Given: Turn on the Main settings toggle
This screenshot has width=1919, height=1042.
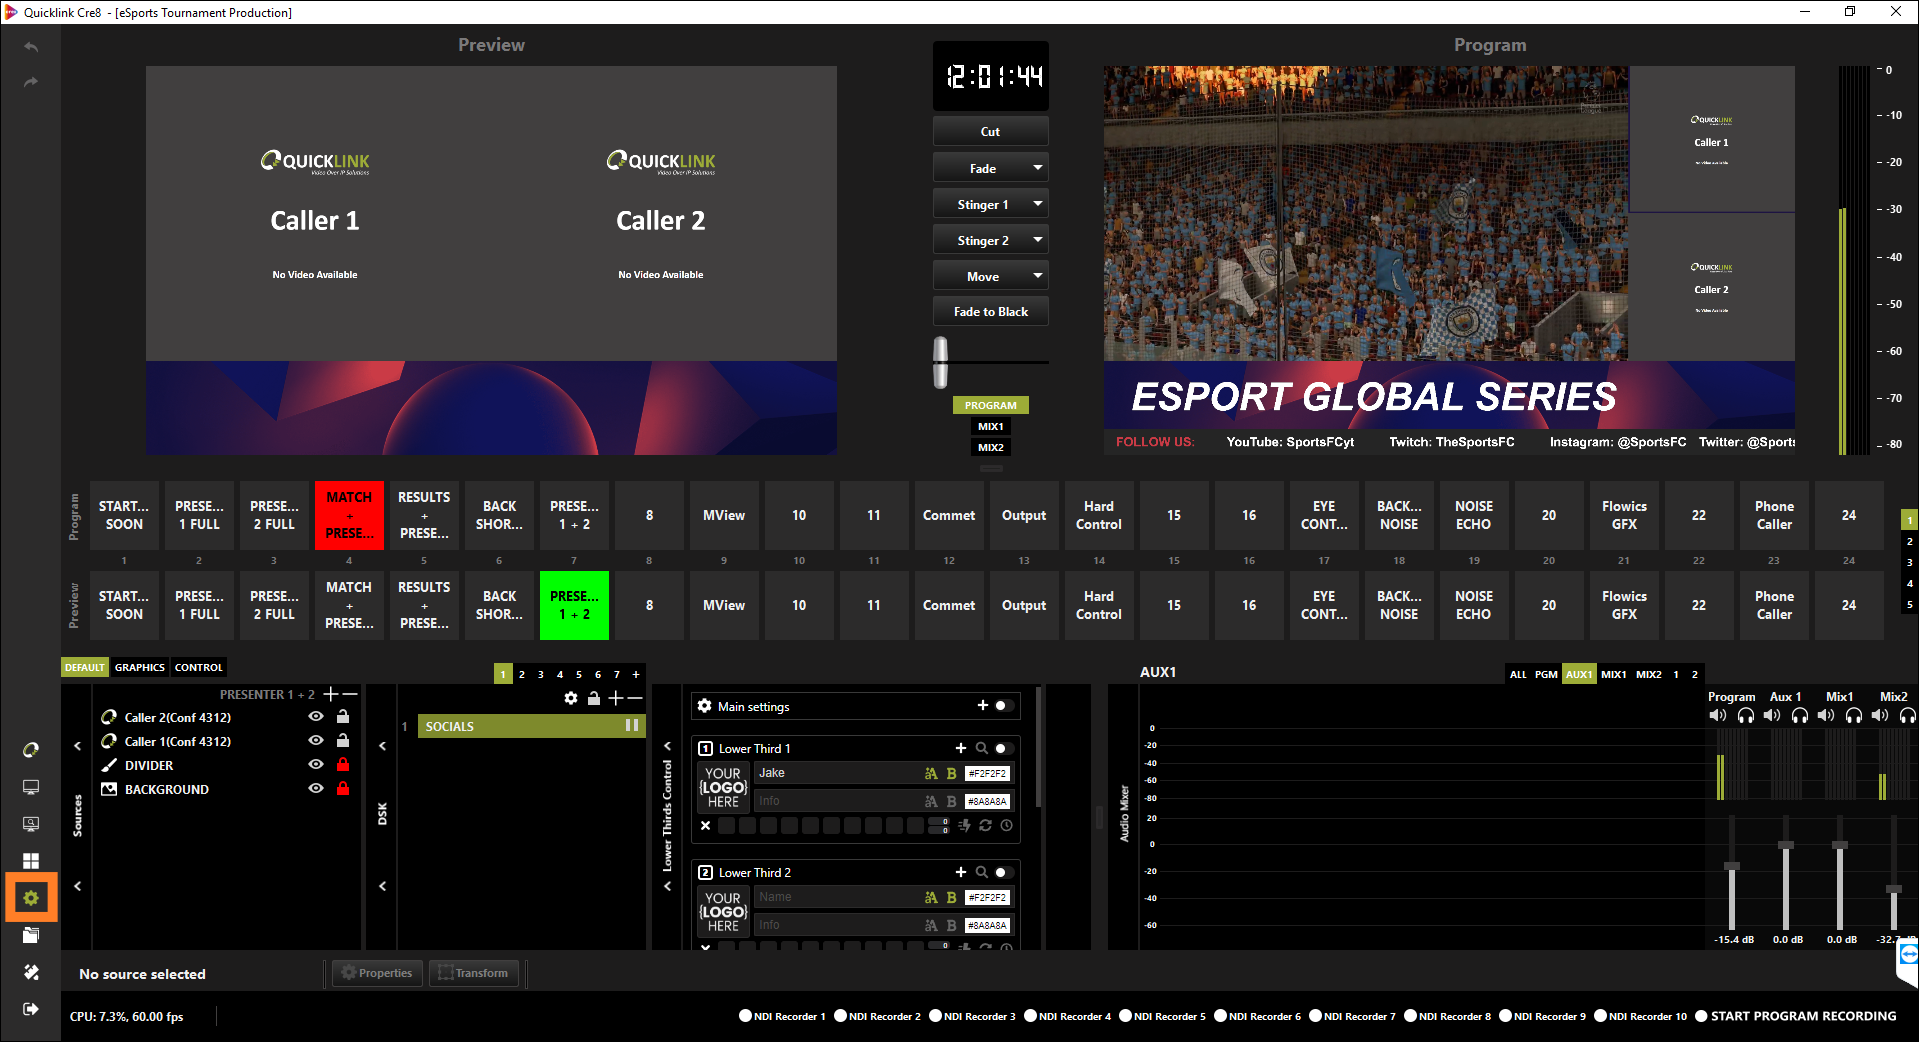Looking at the screenshot, I should coord(1003,706).
